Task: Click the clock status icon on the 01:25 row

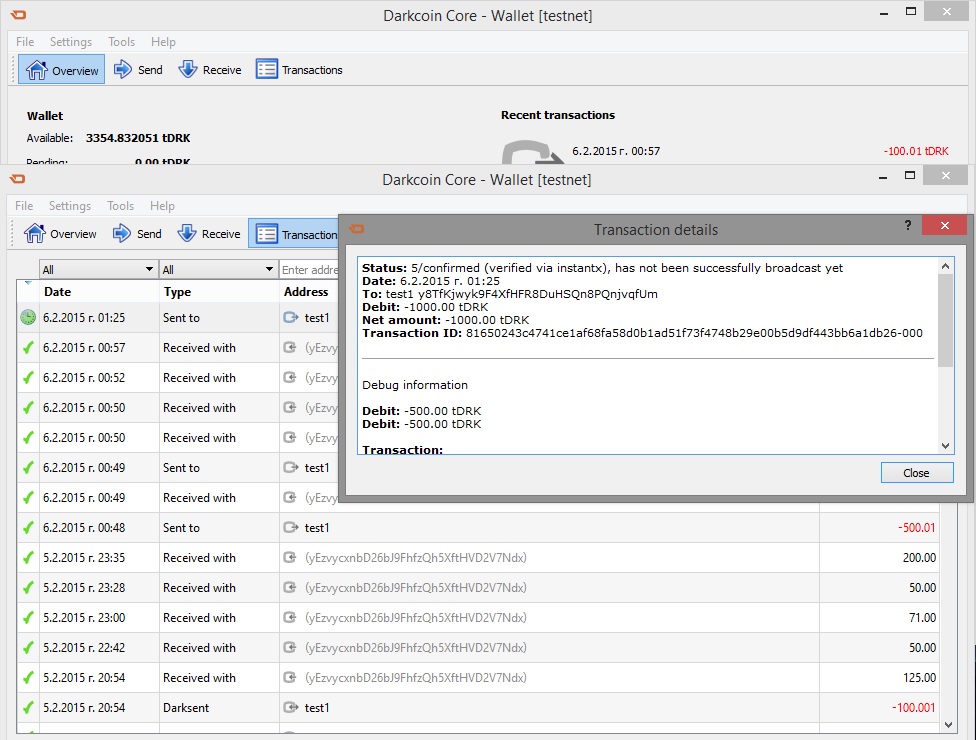Action: (x=28, y=317)
